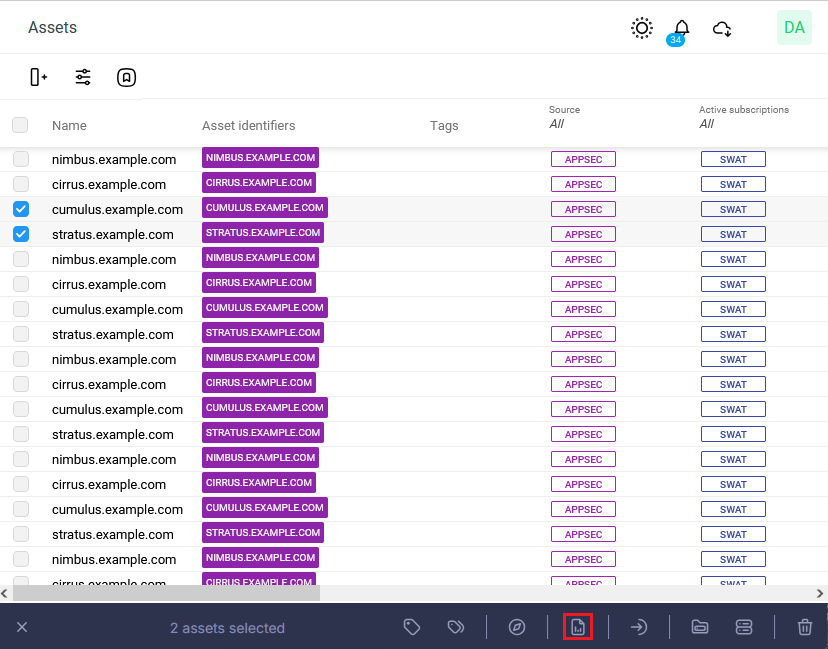Open the filter sliders icon

pos(83,77)
